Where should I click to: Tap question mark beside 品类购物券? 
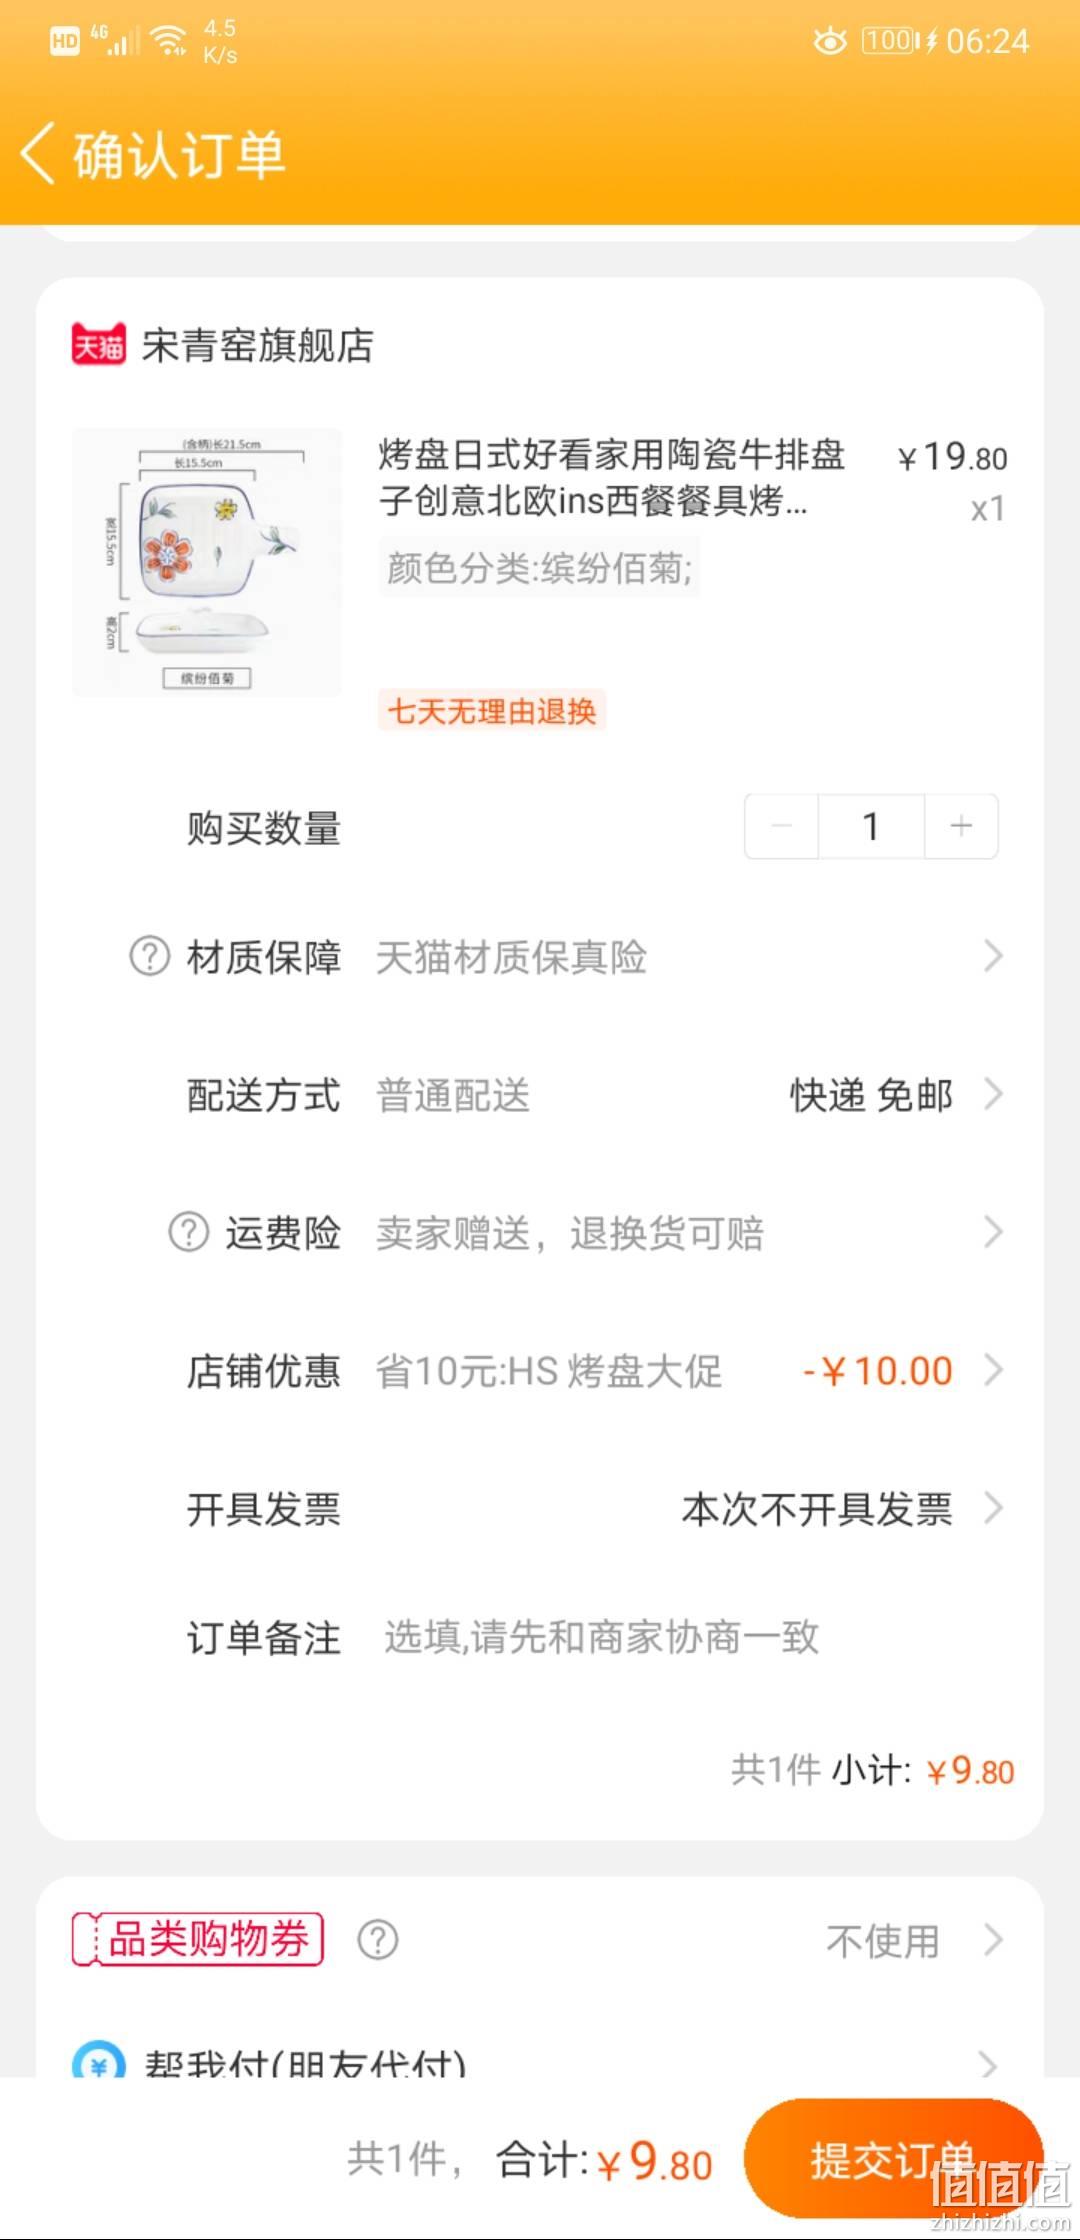pos(377,1940)
